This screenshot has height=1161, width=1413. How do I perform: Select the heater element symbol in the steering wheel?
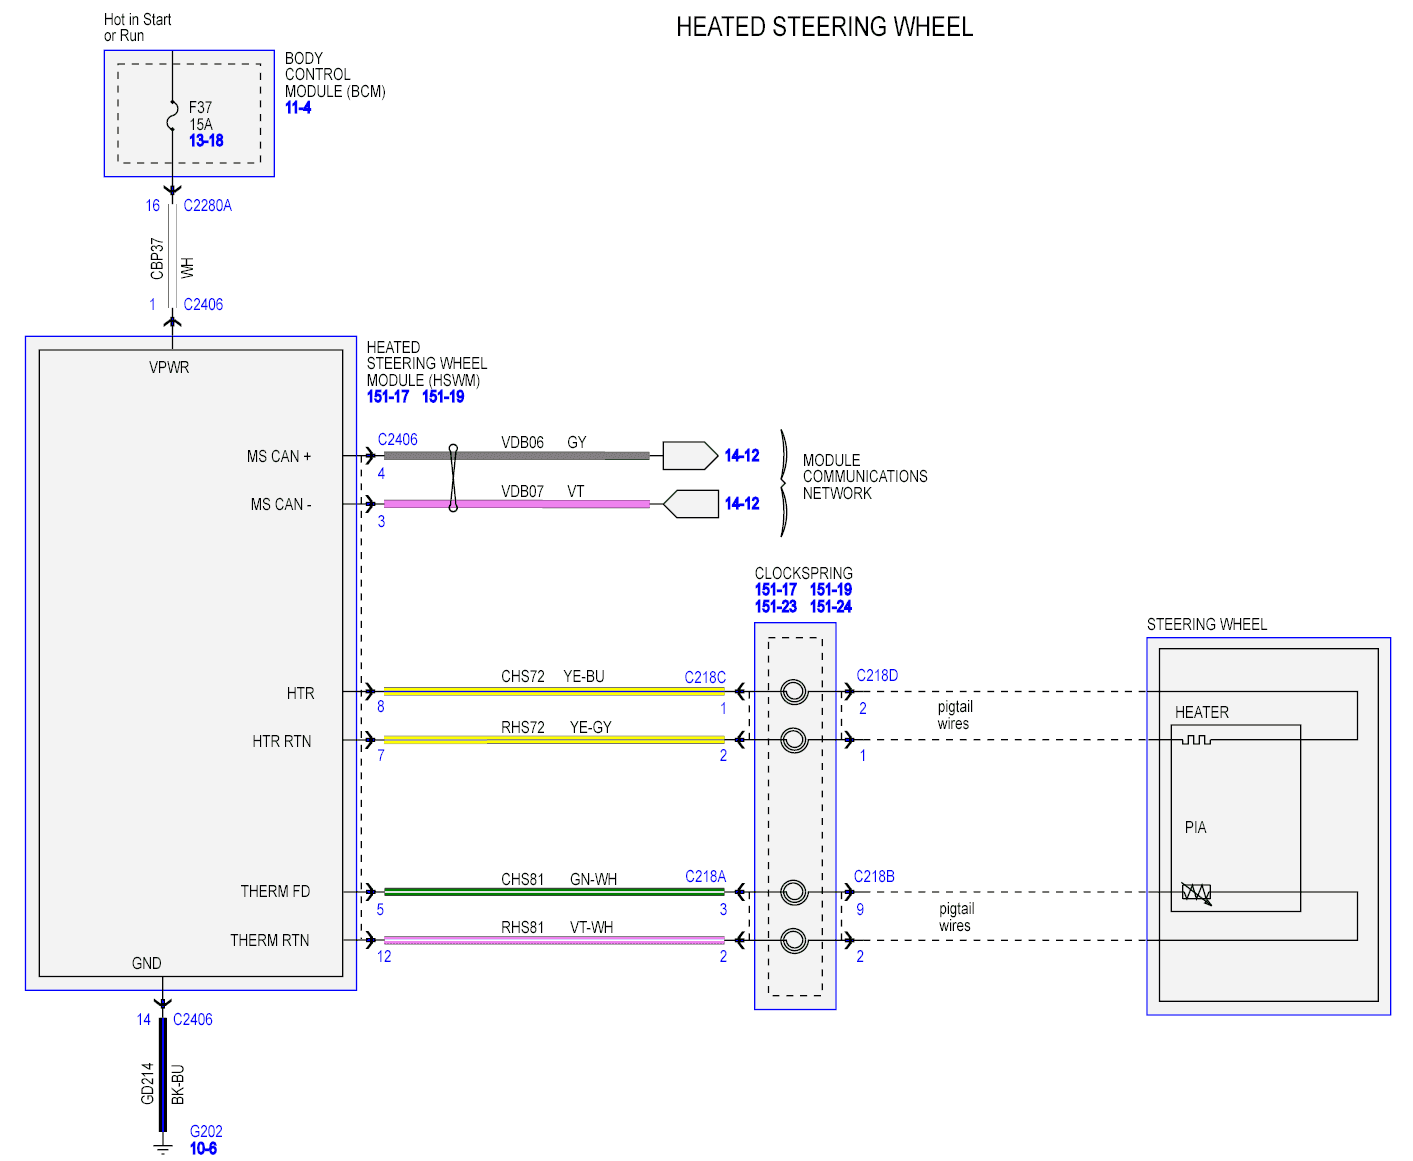click(1196, 740)
